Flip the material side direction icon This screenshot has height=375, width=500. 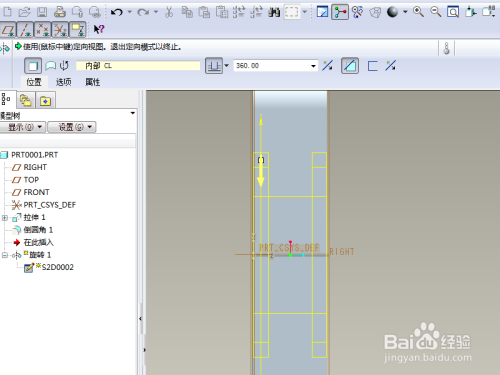(390, 66)
